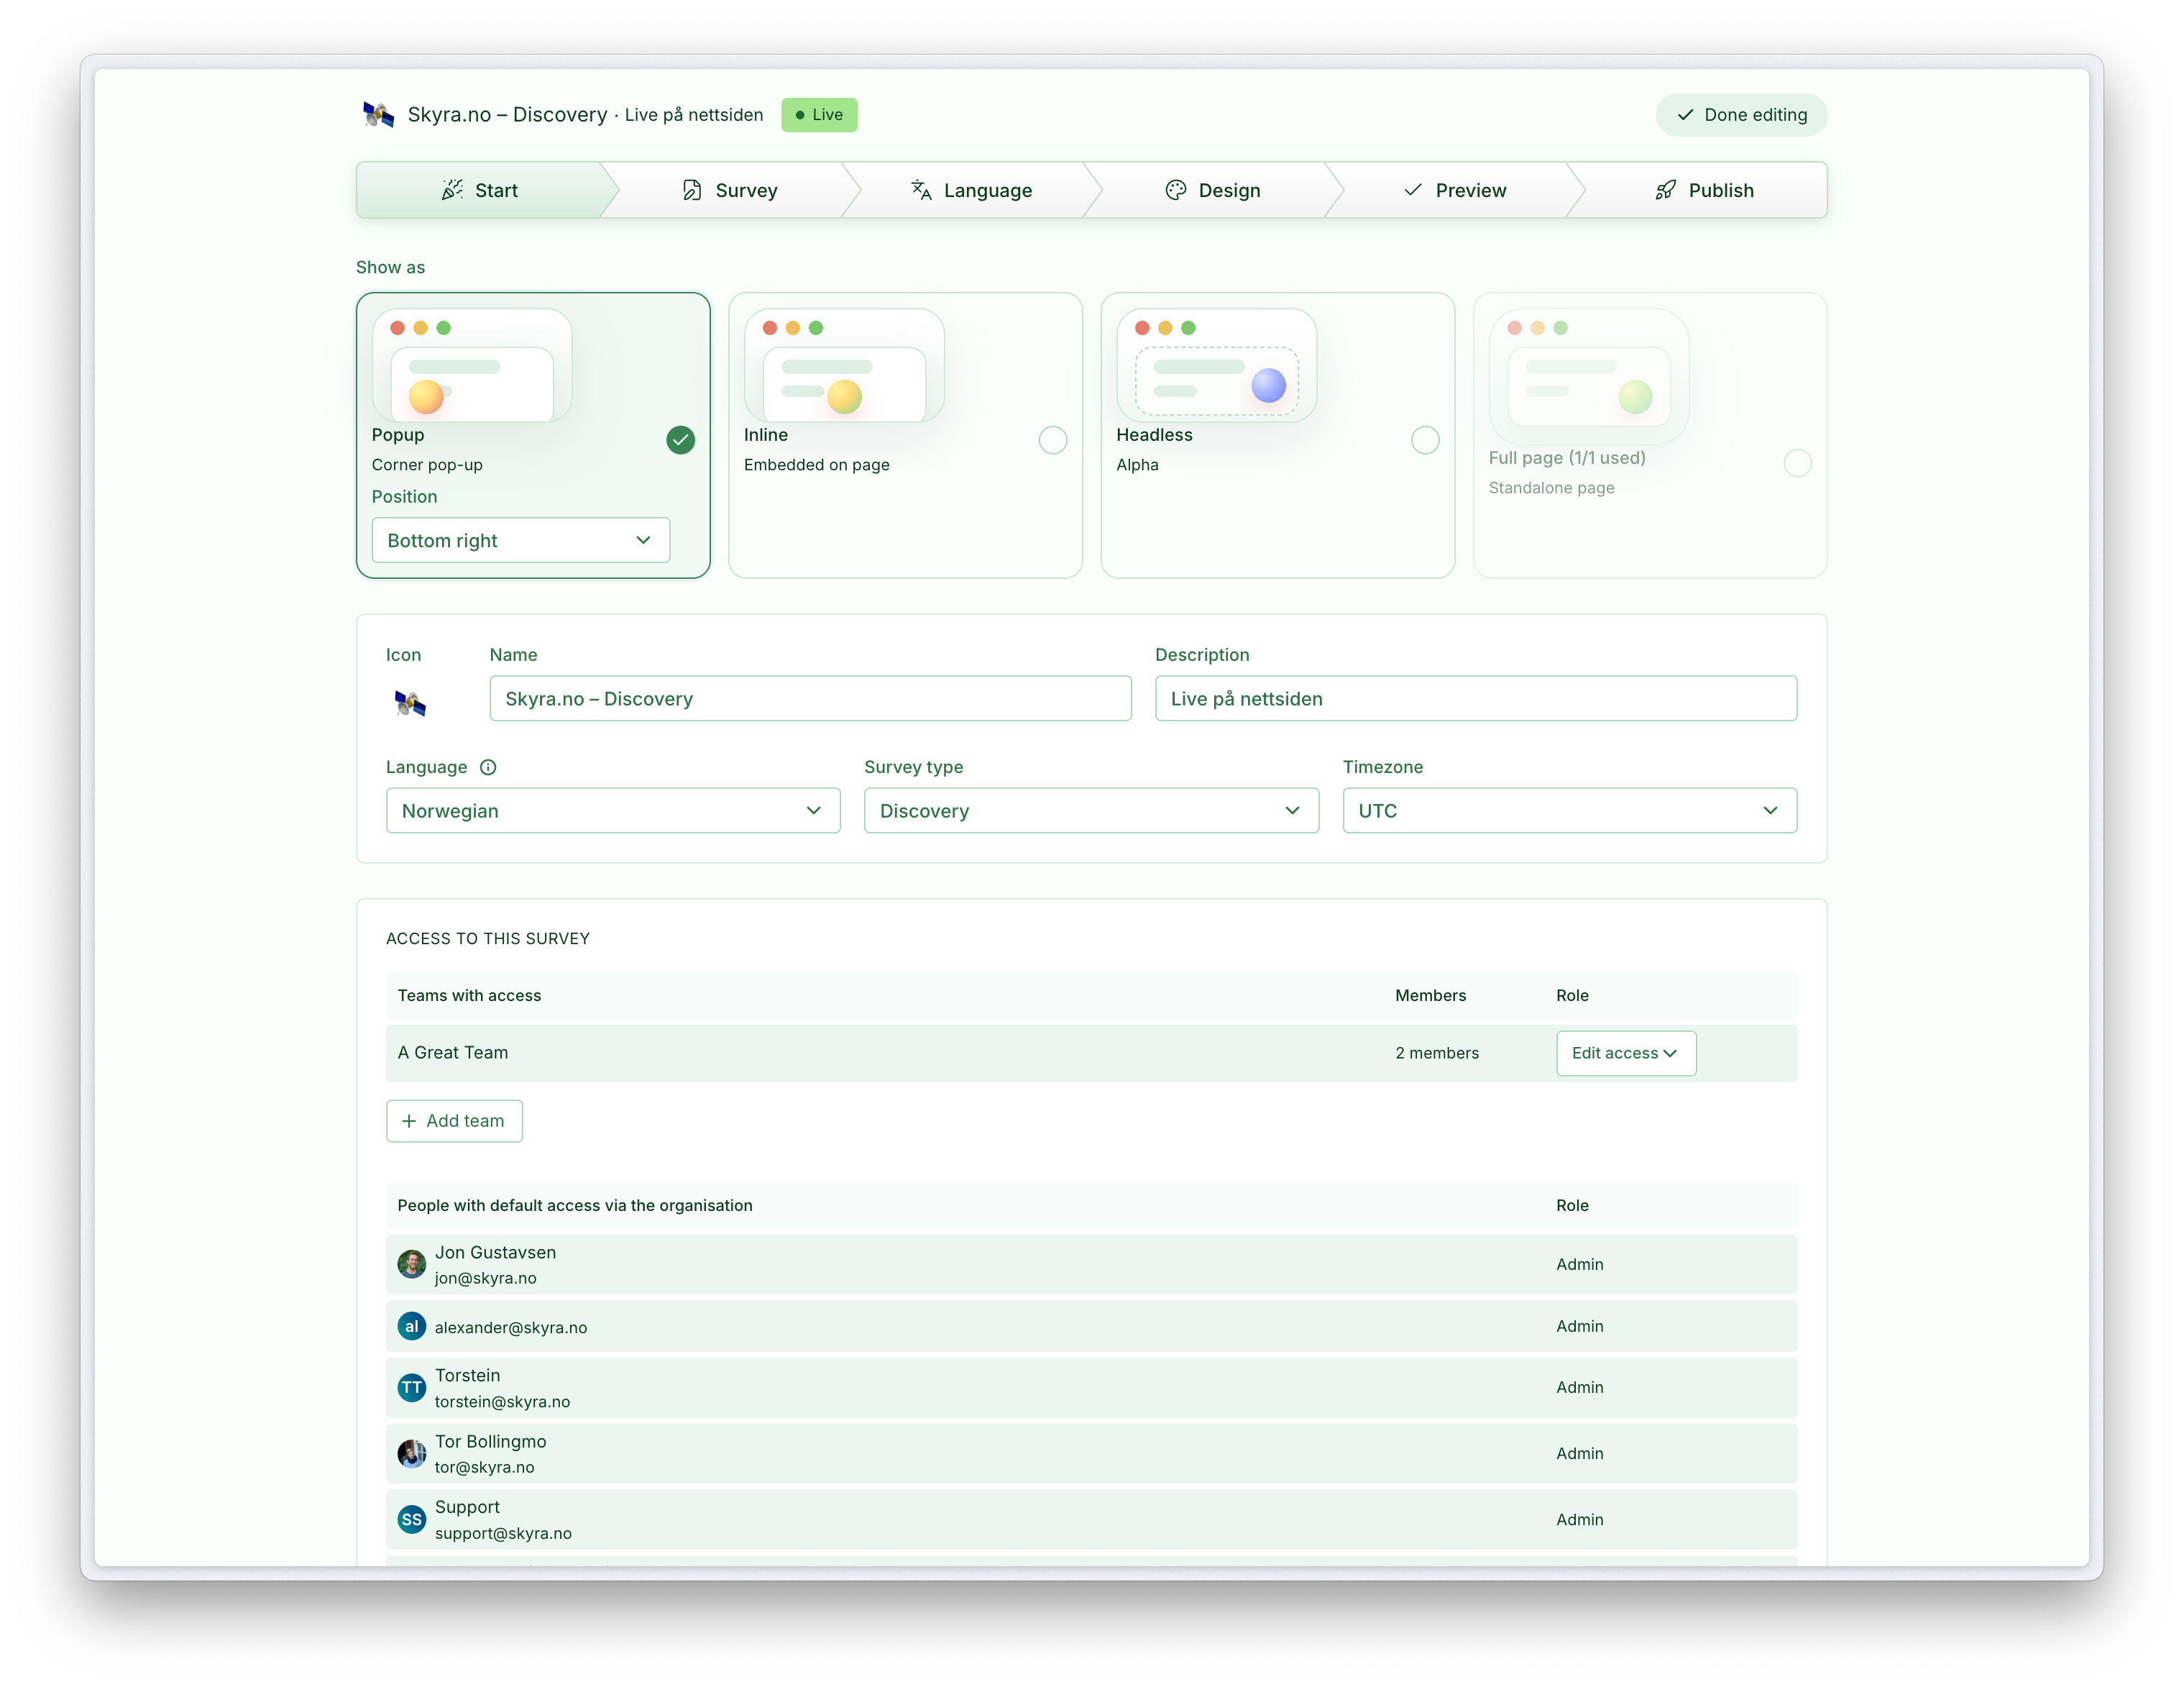Click the document icon on Survey tab
Viewport: 2184px width, 1687px height.
click(x=692, y=190)
